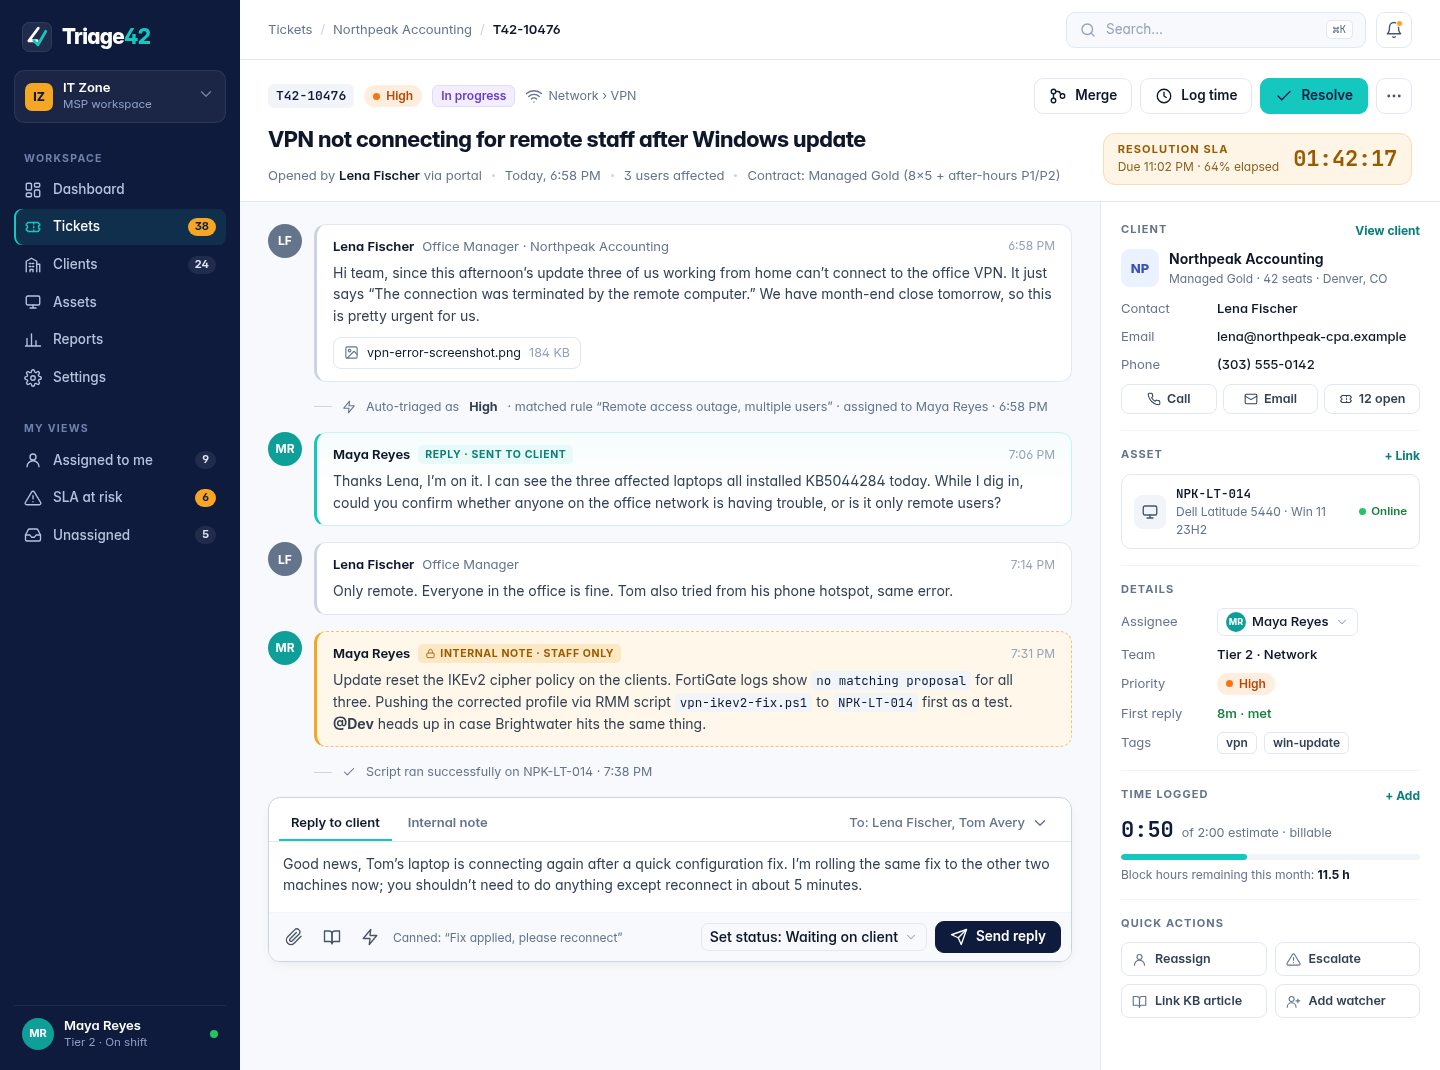Click the Add watcher quick action

click(1347, 1001)
